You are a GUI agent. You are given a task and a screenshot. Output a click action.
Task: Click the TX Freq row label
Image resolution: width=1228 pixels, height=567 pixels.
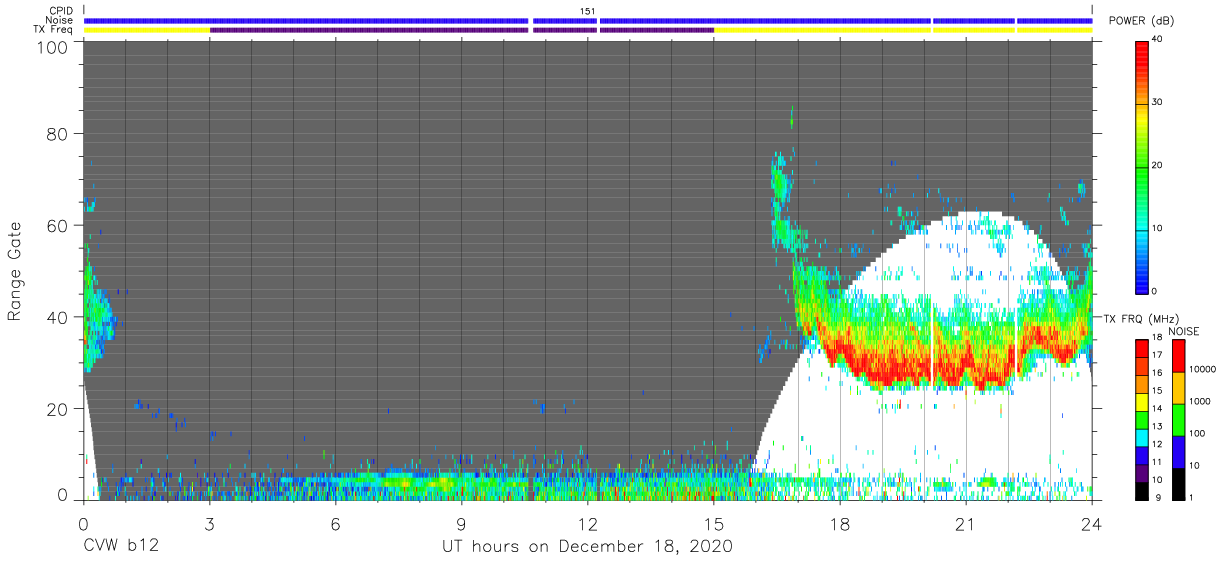[x=54, y=30]
